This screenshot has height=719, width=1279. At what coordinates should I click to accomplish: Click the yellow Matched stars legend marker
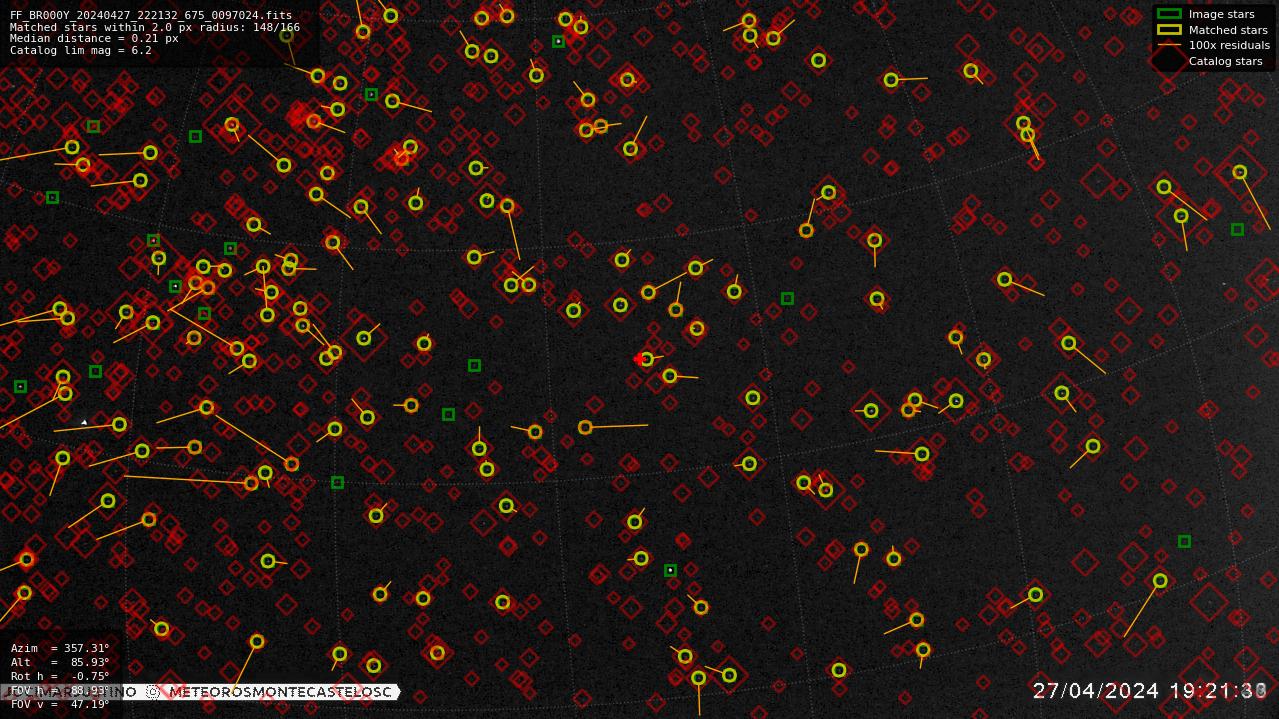1169,30
